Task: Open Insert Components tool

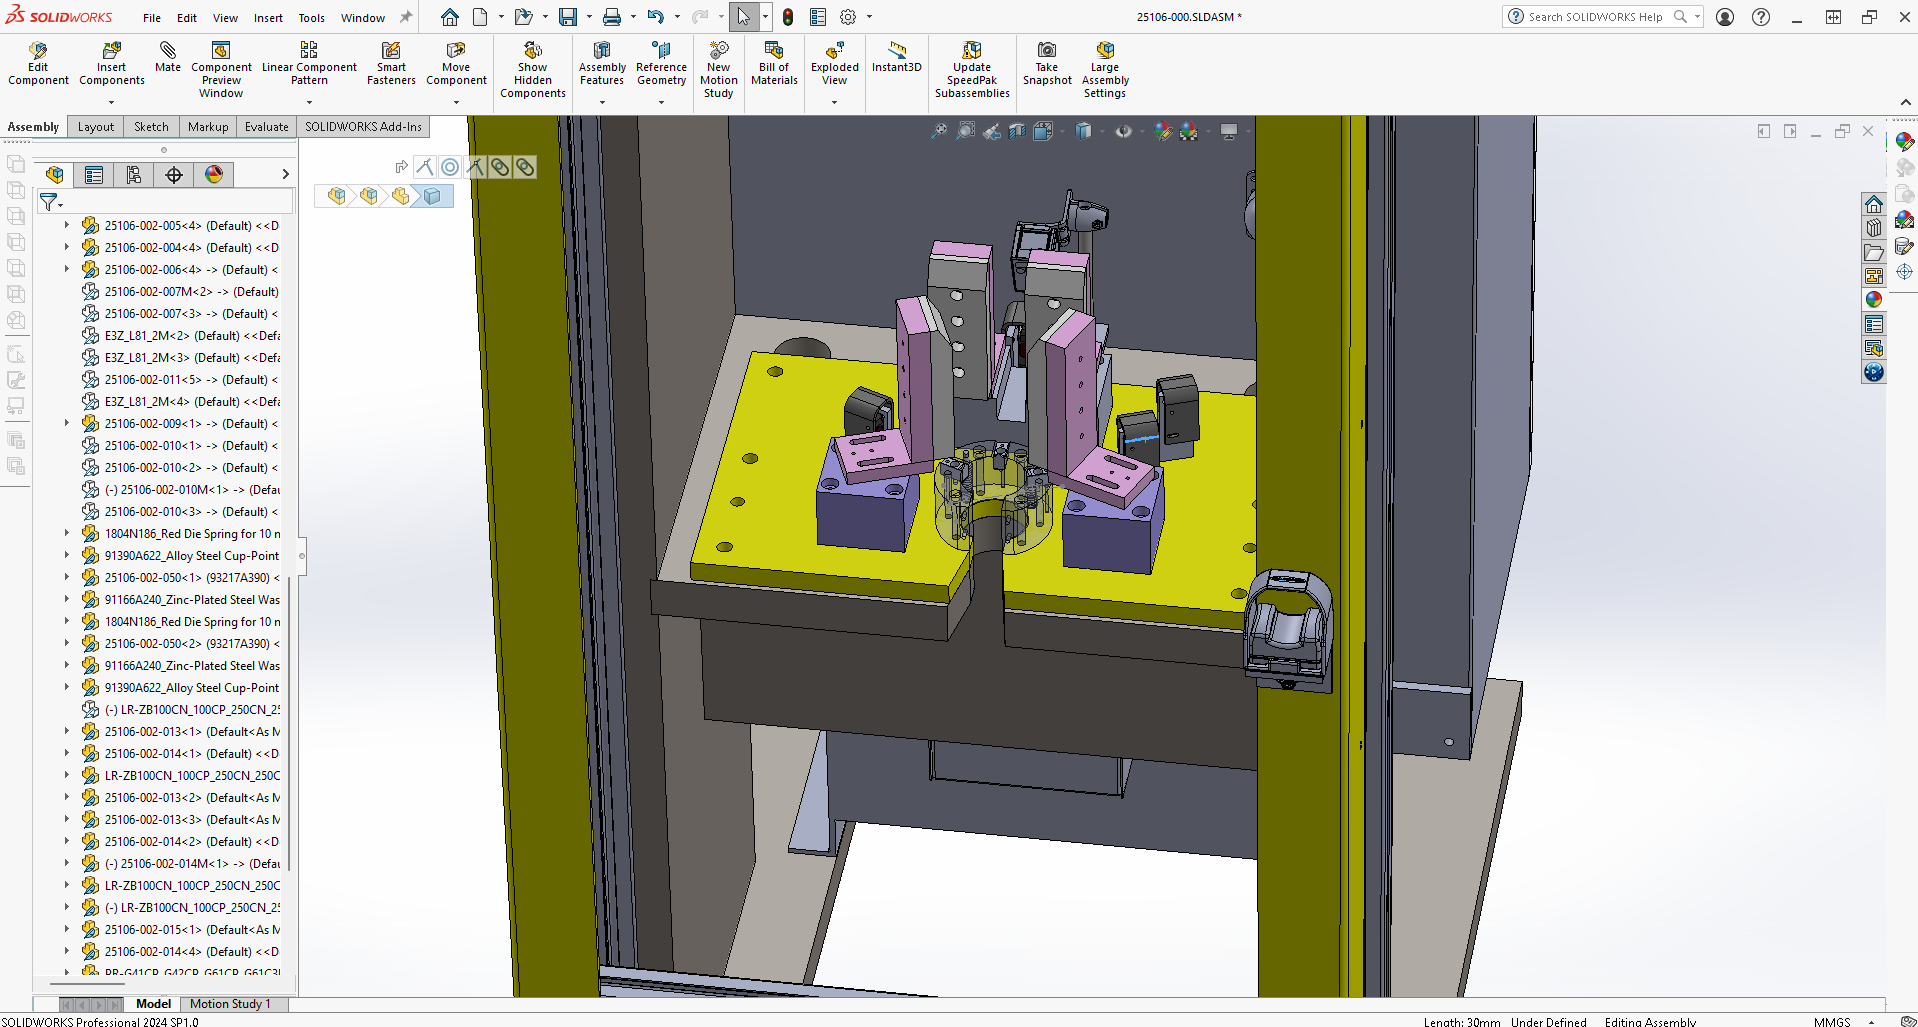Action: tap(112, 64)
